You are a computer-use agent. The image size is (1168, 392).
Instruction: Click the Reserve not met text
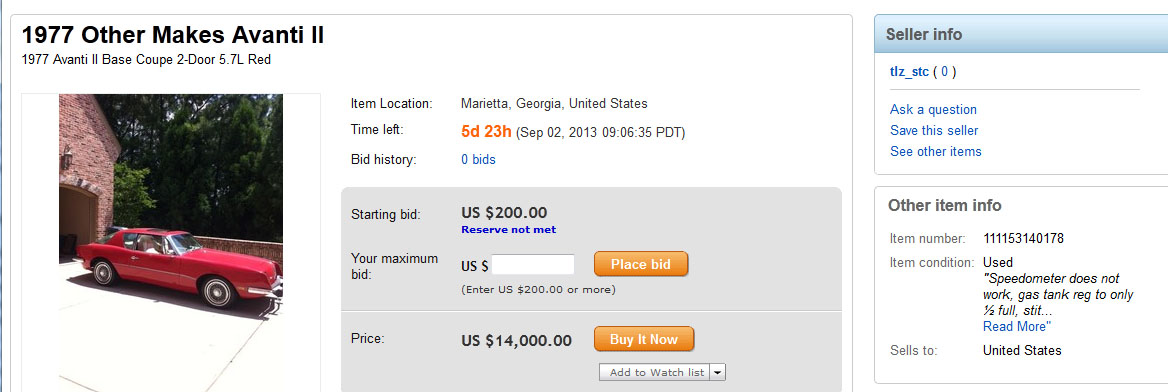tap(509, 230)
